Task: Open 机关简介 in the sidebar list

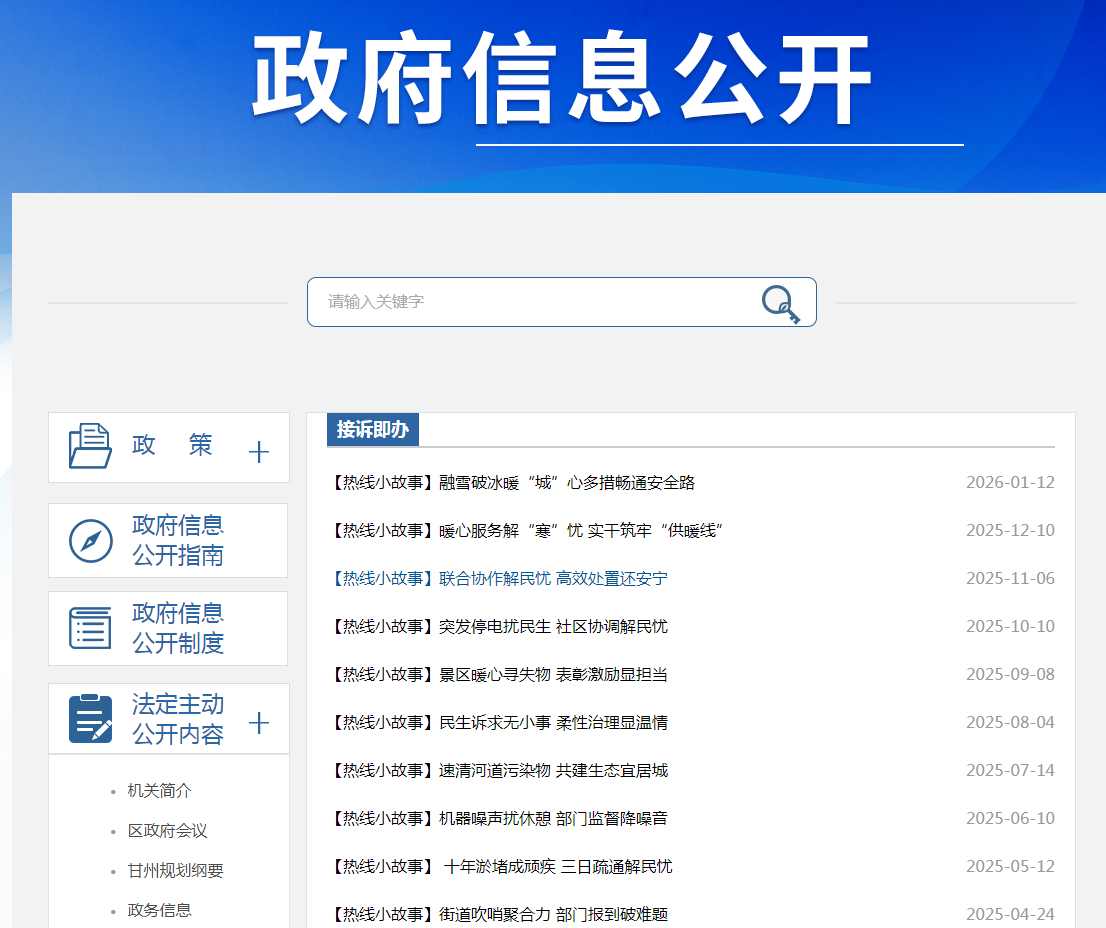Action: (159, 791)
